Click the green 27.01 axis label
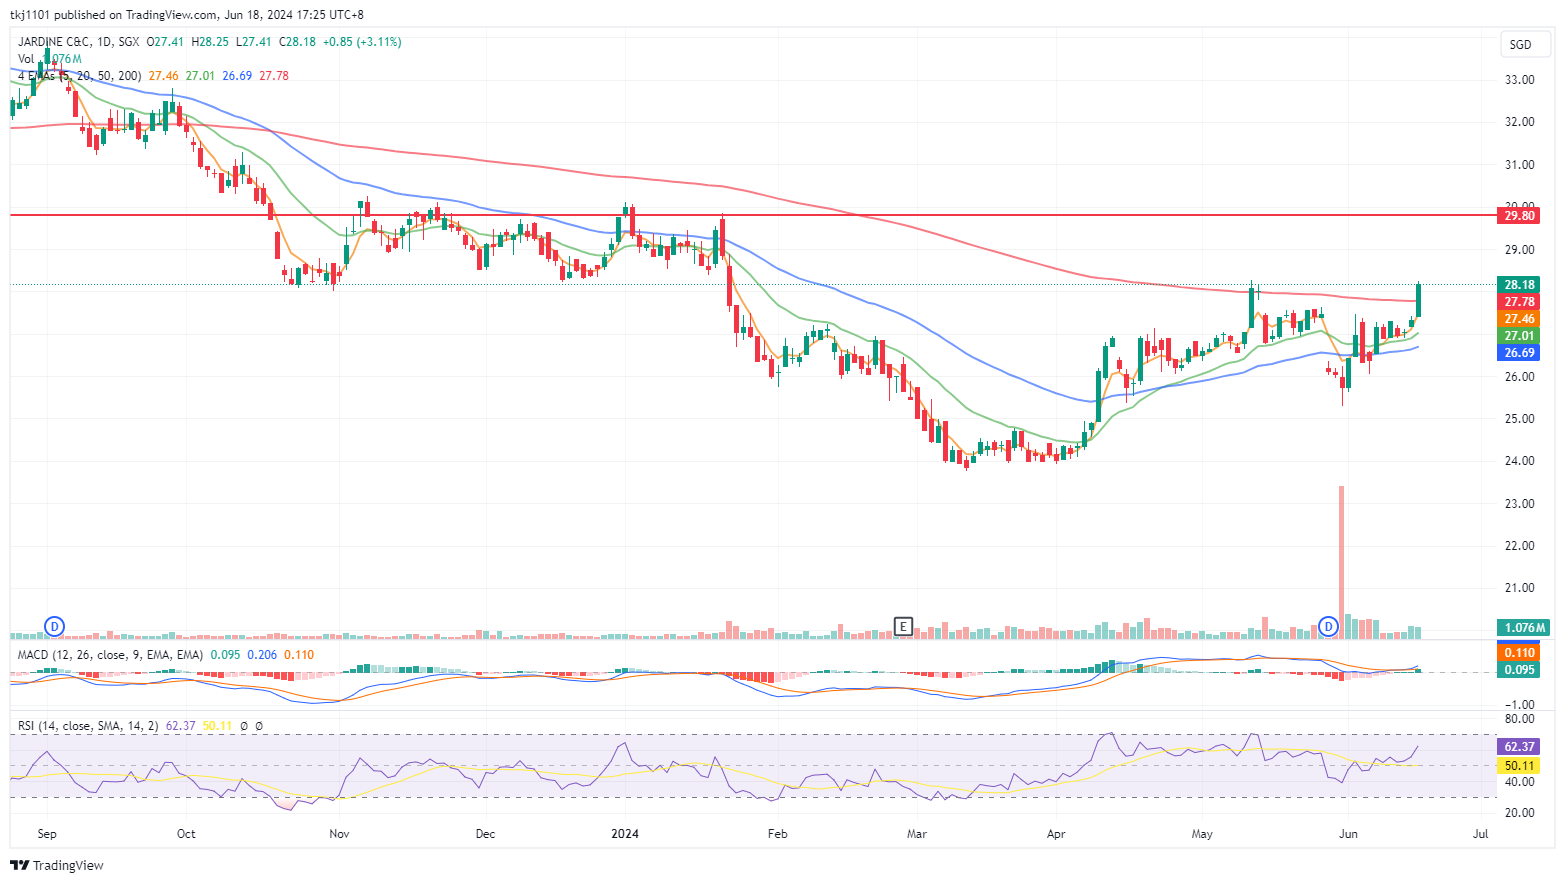 [1519, 336]
